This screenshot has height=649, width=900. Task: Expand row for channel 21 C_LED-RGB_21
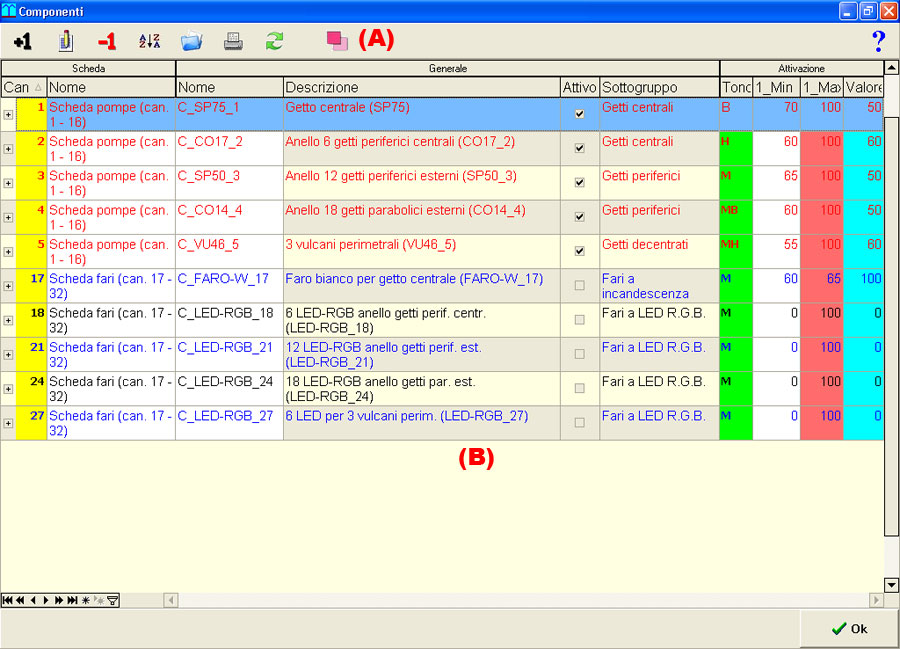(x=8, y=355)
